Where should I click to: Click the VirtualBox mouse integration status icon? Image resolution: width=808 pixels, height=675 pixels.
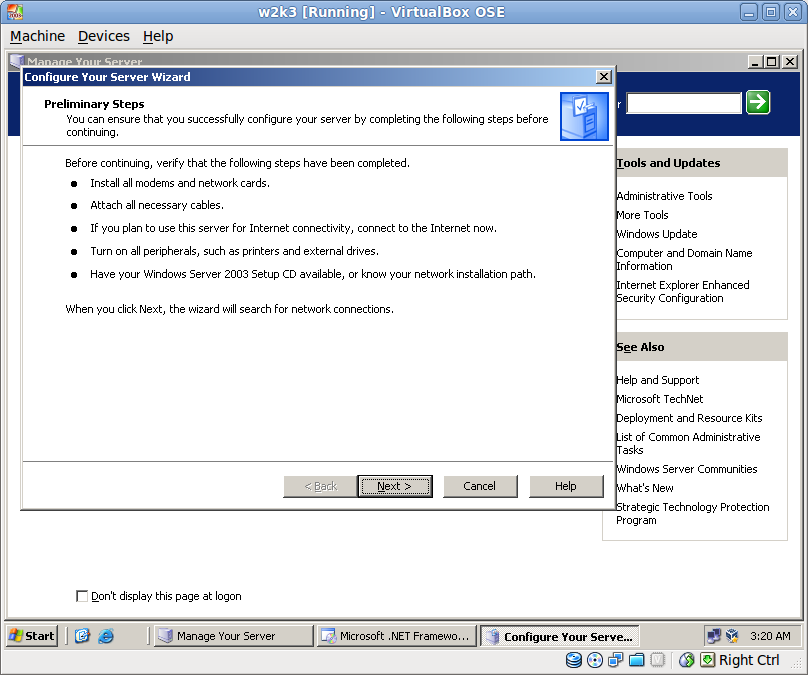tap(686, 660)
